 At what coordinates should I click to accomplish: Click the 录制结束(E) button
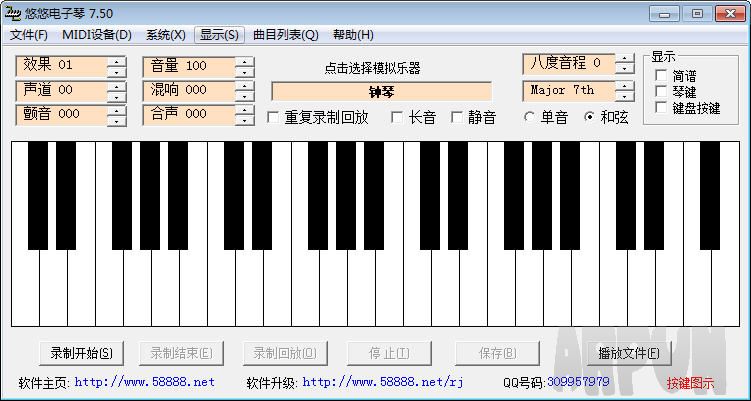[181, 354]
